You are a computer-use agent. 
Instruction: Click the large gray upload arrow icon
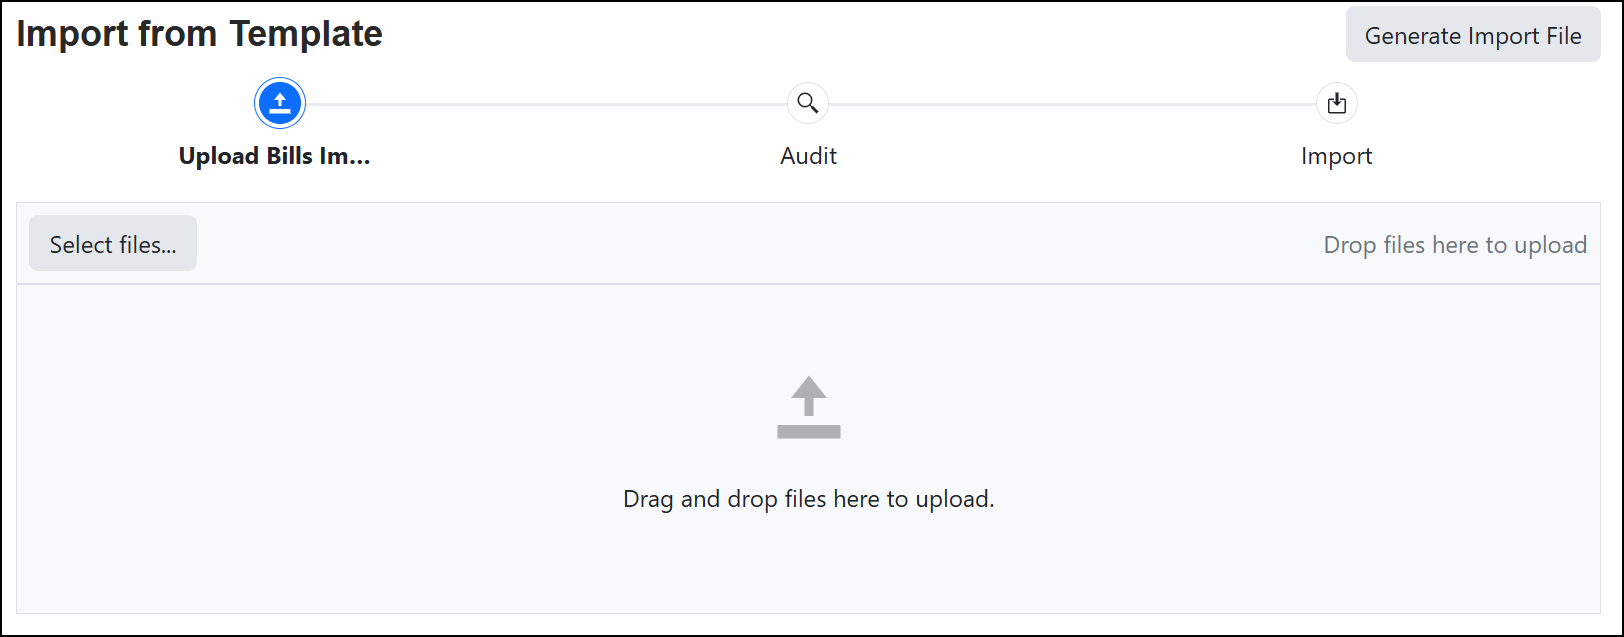(x=809, y=396)
